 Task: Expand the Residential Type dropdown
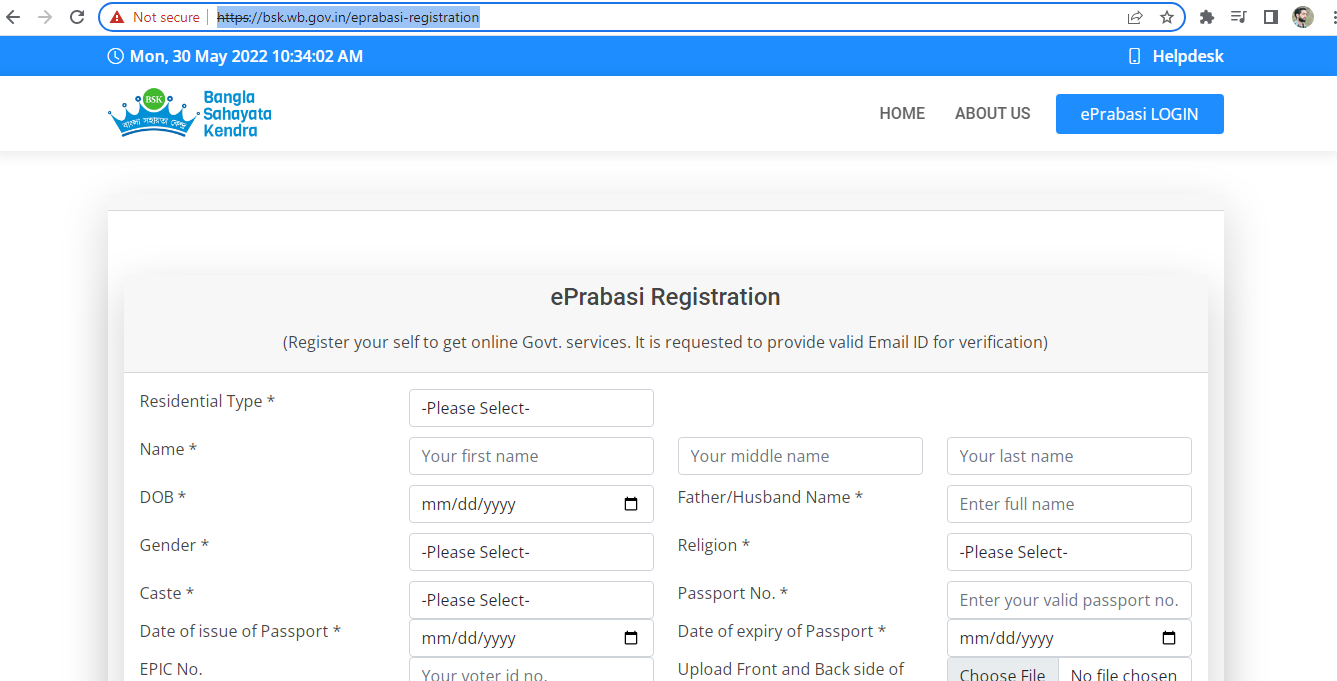point(531,408)
